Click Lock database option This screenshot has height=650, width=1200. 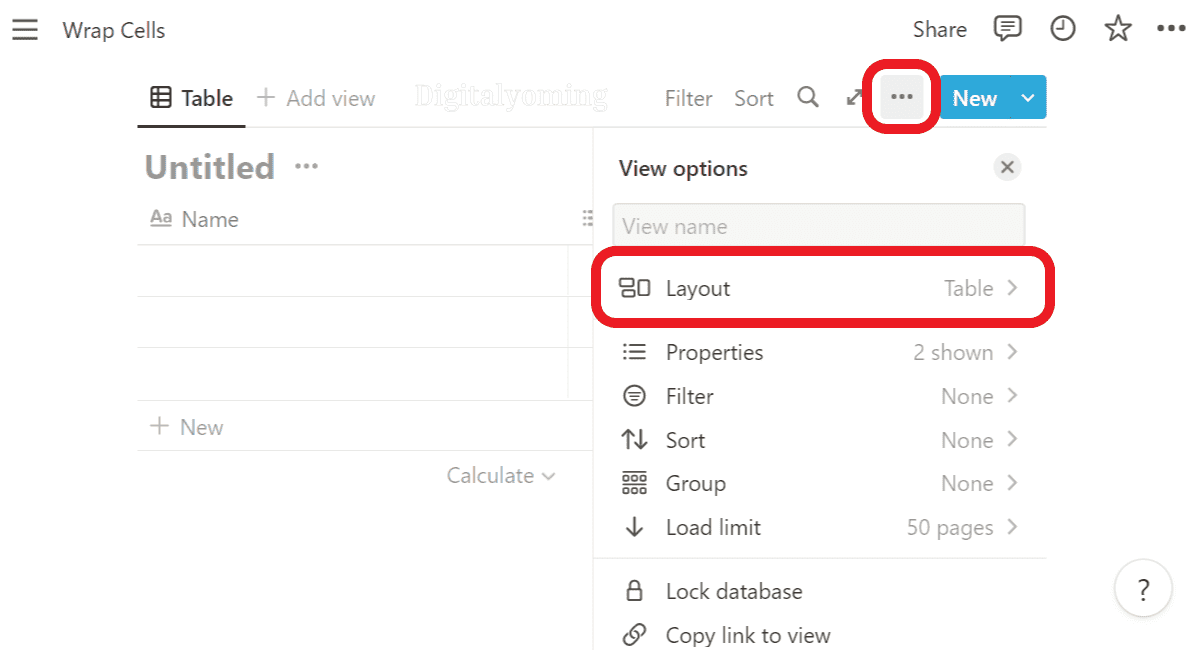click(x=733, y=591)
